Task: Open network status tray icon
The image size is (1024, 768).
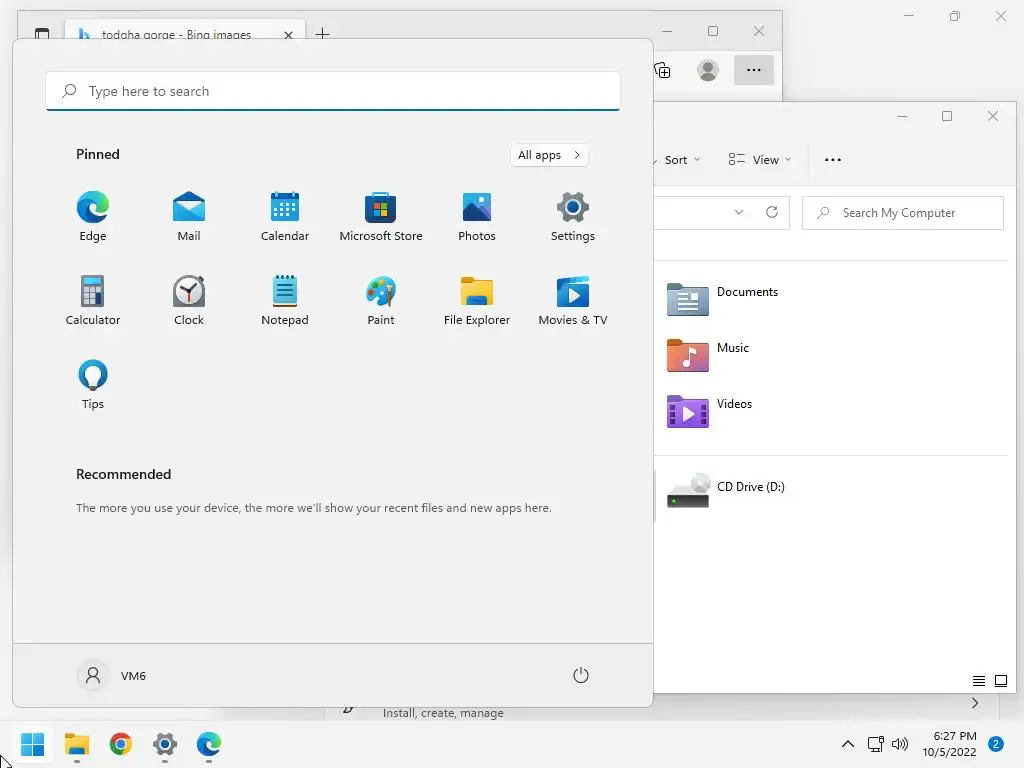Action: pos(876,744)
